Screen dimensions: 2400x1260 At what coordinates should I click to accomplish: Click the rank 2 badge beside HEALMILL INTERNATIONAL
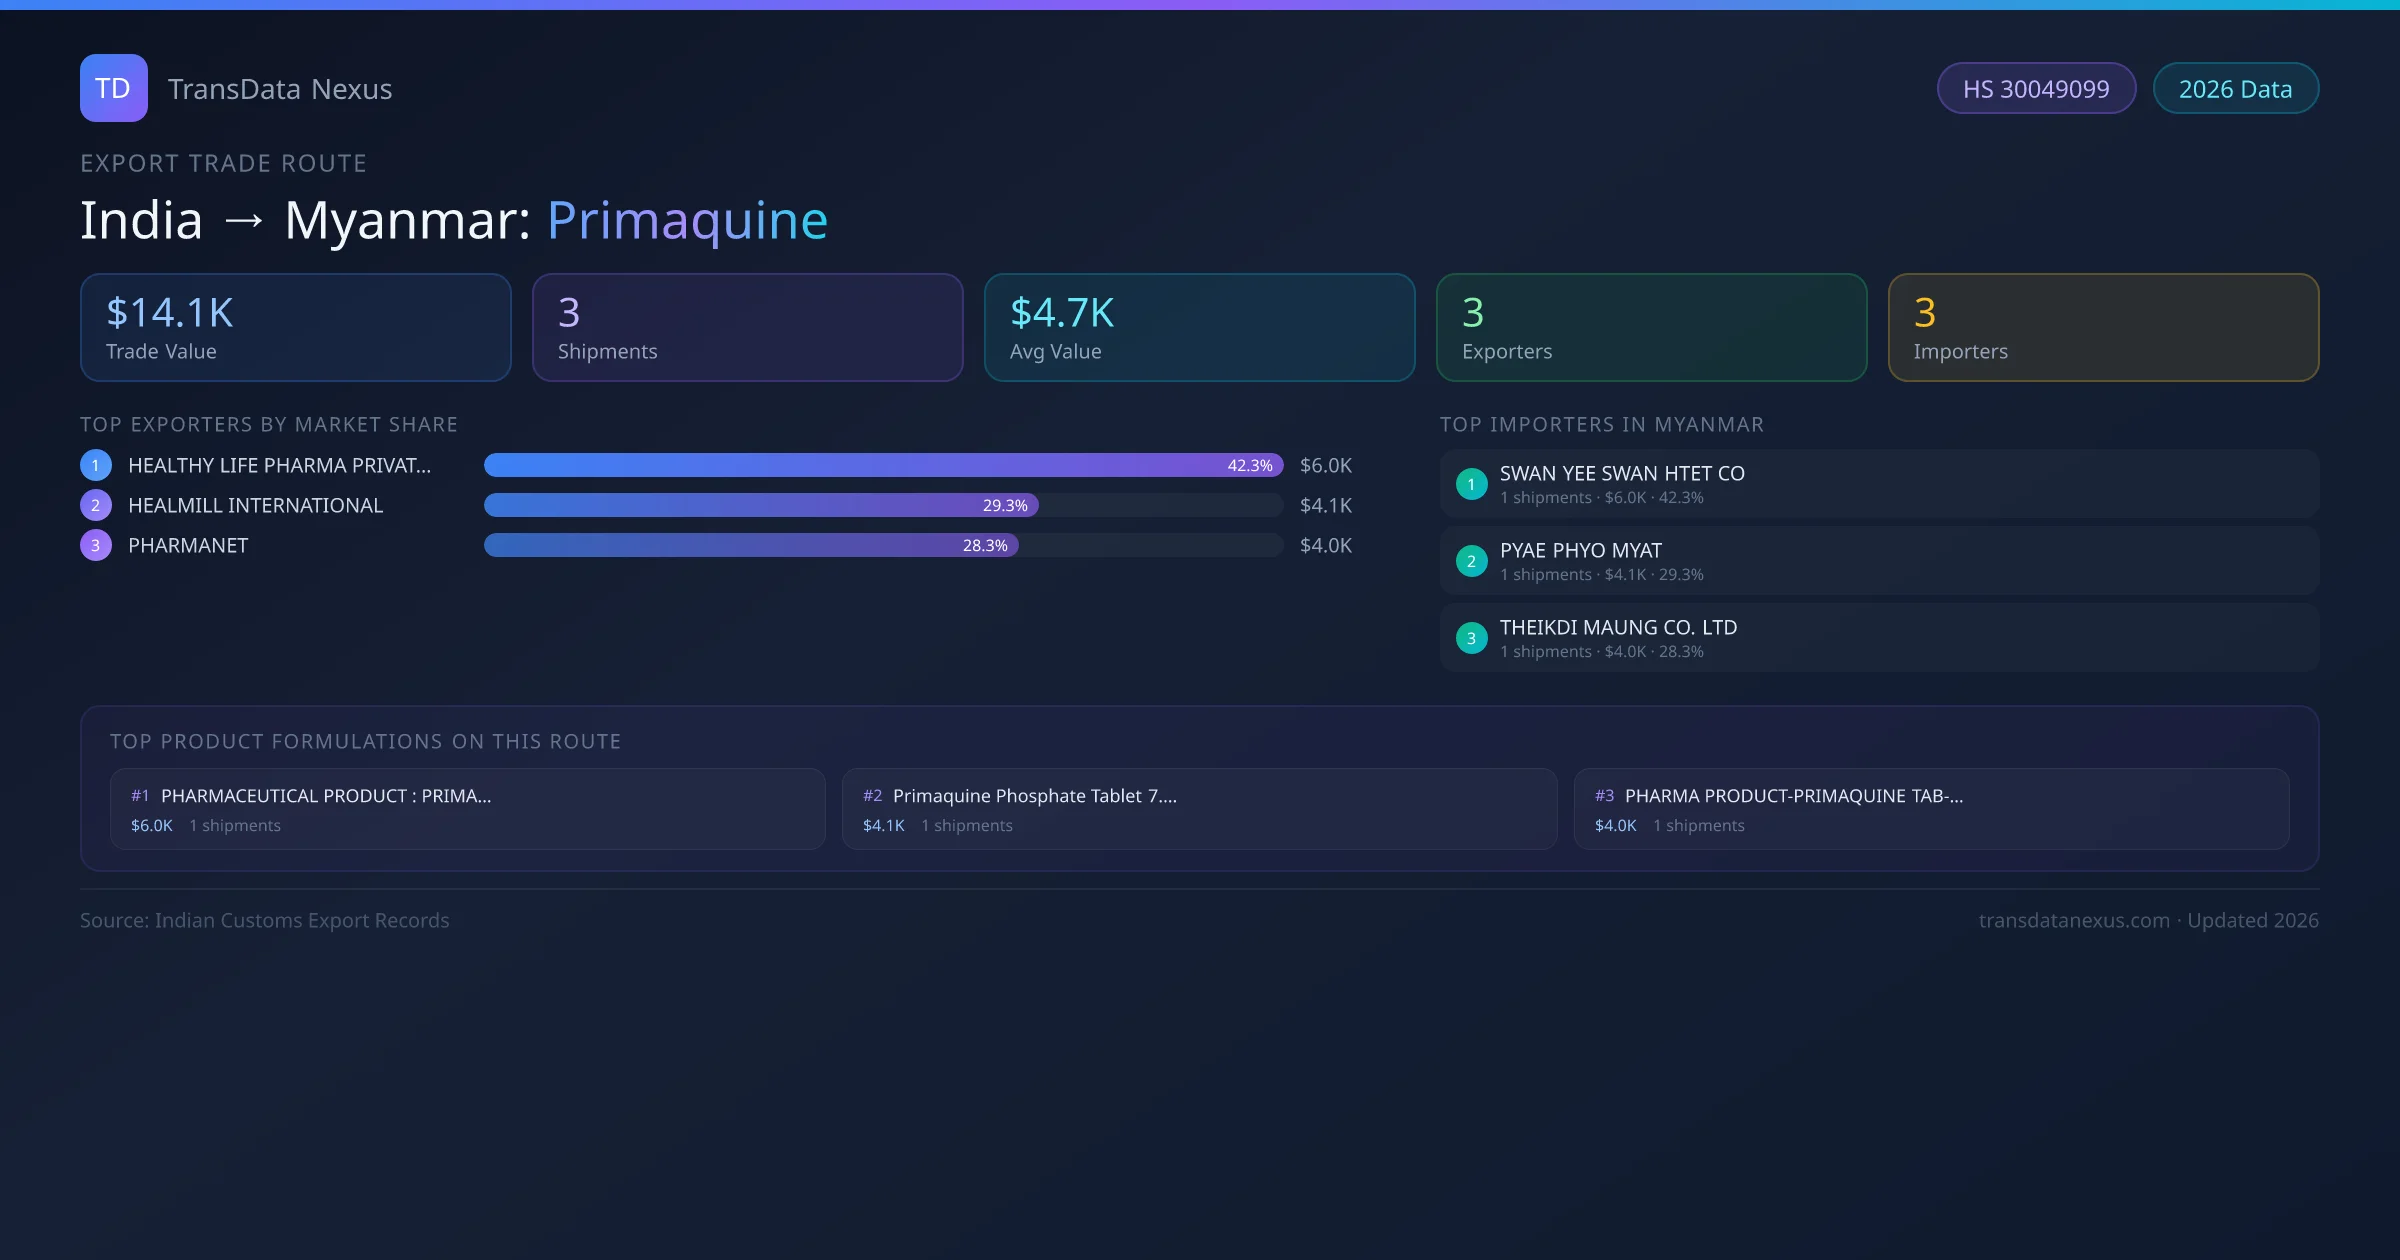96,505
